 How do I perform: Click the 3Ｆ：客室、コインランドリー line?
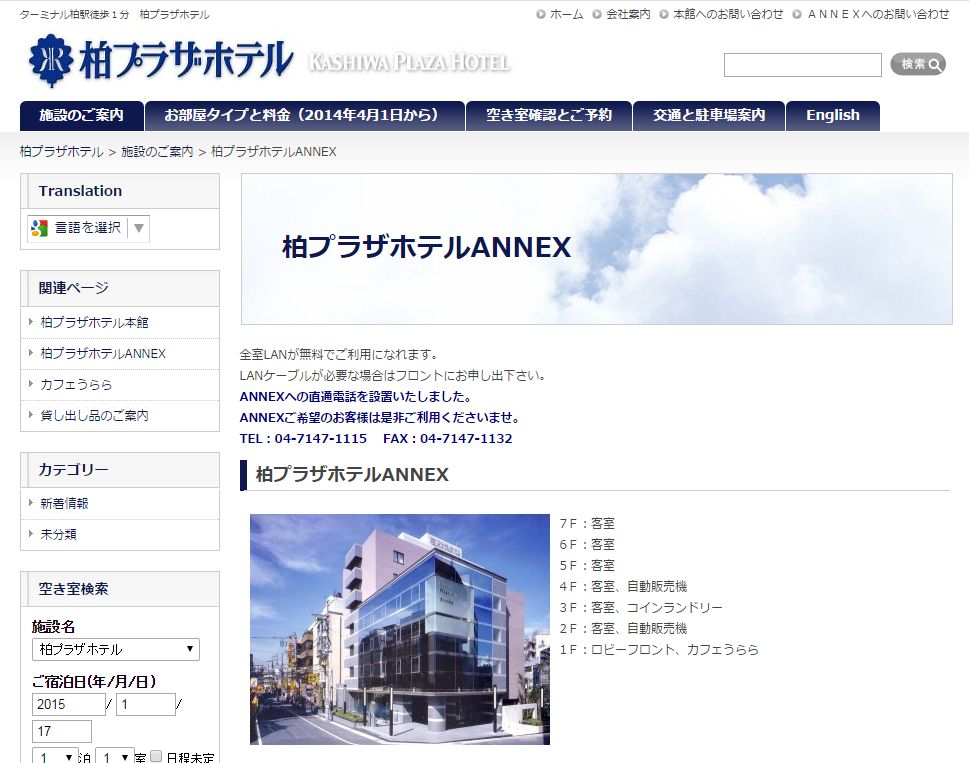click(641, 608)
